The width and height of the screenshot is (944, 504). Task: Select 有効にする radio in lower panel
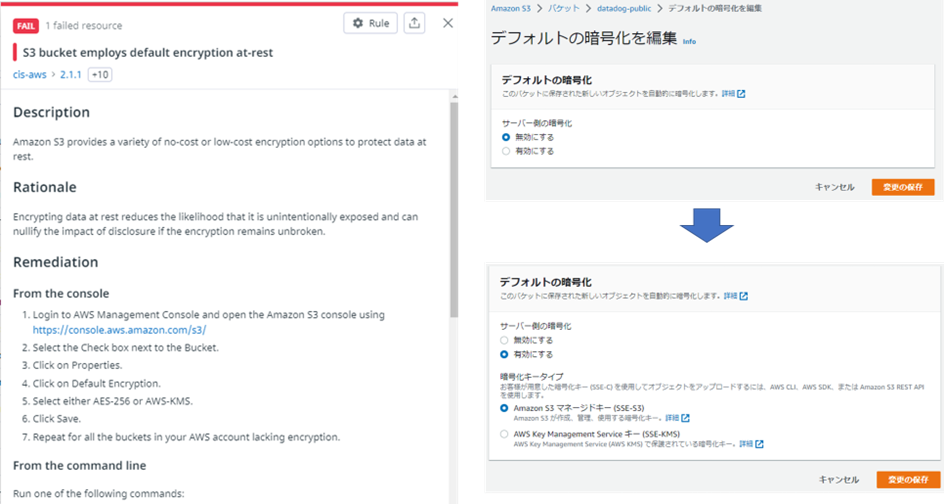[504, 355]
